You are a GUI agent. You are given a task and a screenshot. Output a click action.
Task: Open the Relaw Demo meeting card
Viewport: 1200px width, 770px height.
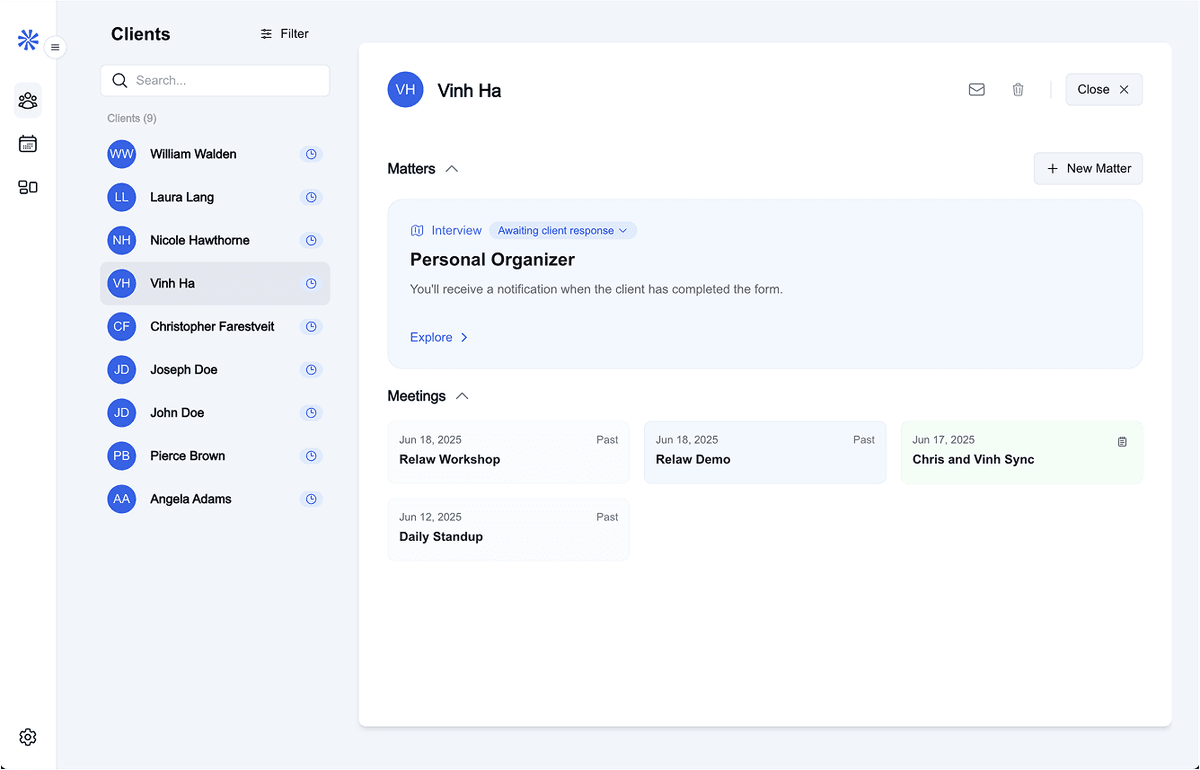pos(764,452)
